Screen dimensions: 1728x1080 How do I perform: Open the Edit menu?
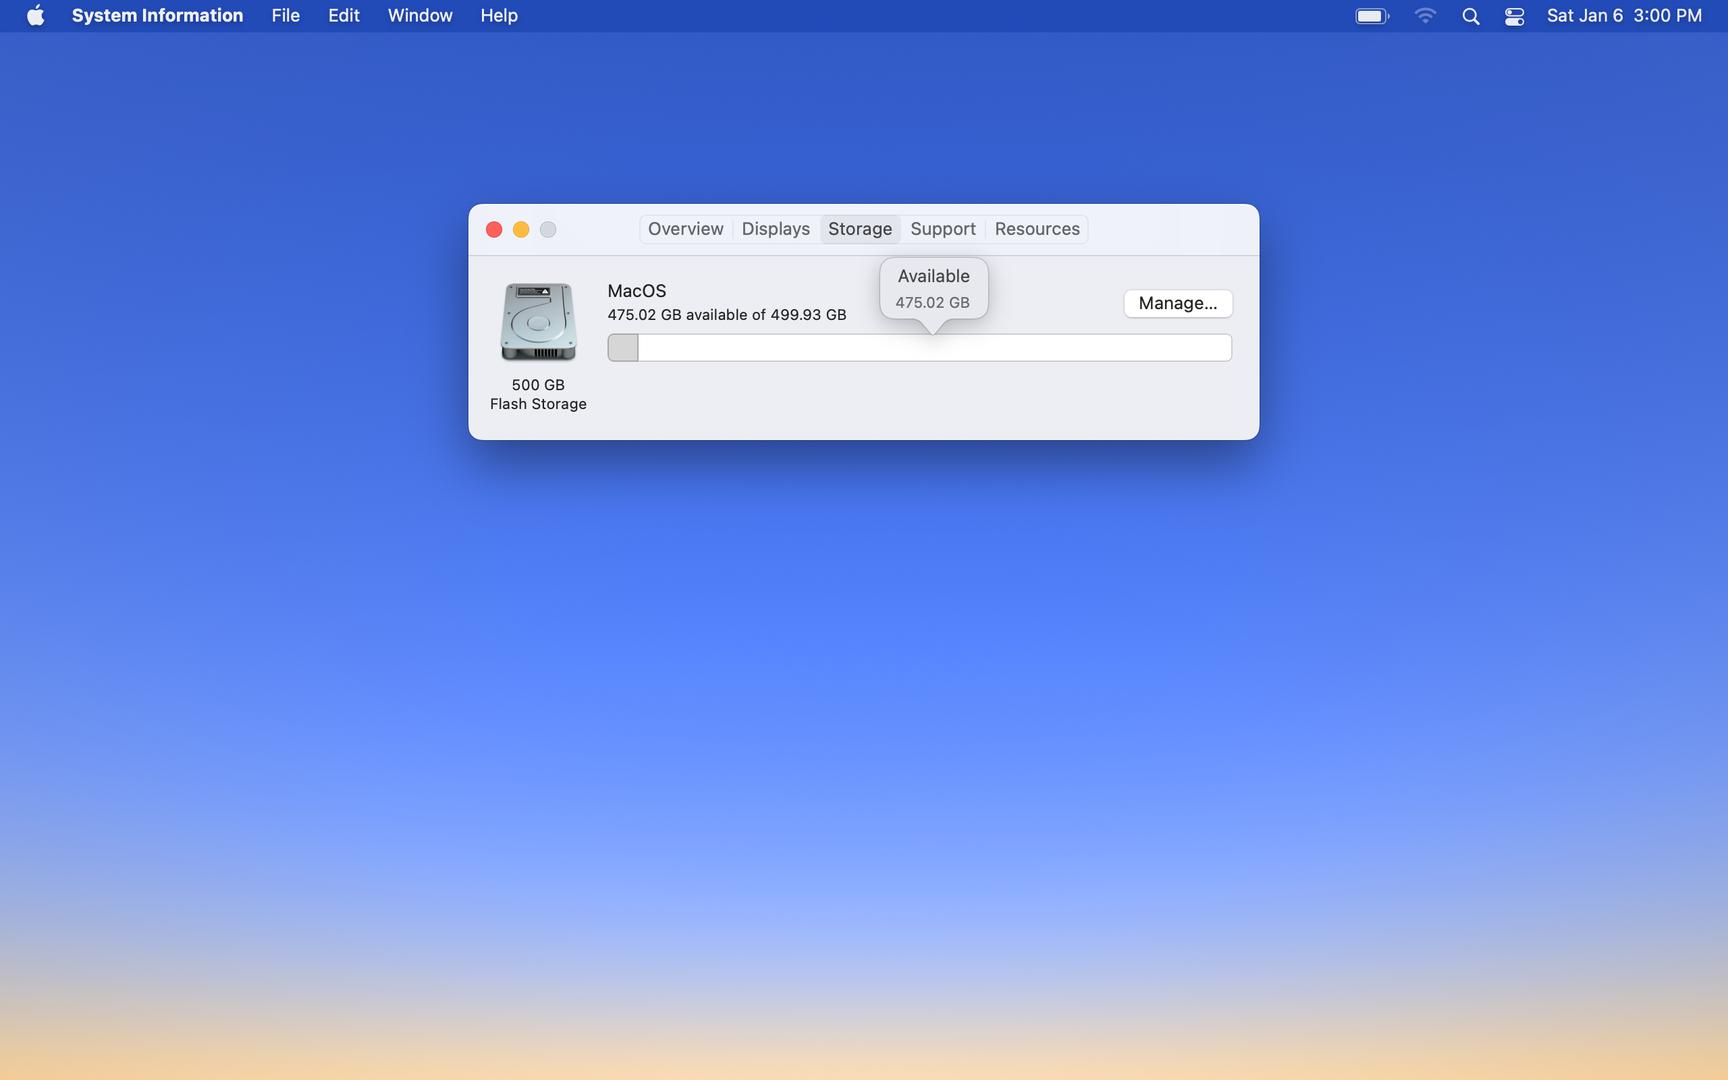[x=344, y=16]
